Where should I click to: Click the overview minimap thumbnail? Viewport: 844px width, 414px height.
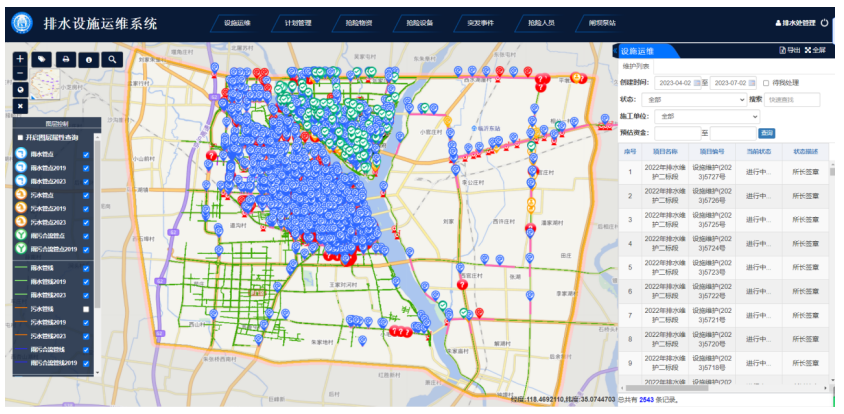(x=45, y=85)
